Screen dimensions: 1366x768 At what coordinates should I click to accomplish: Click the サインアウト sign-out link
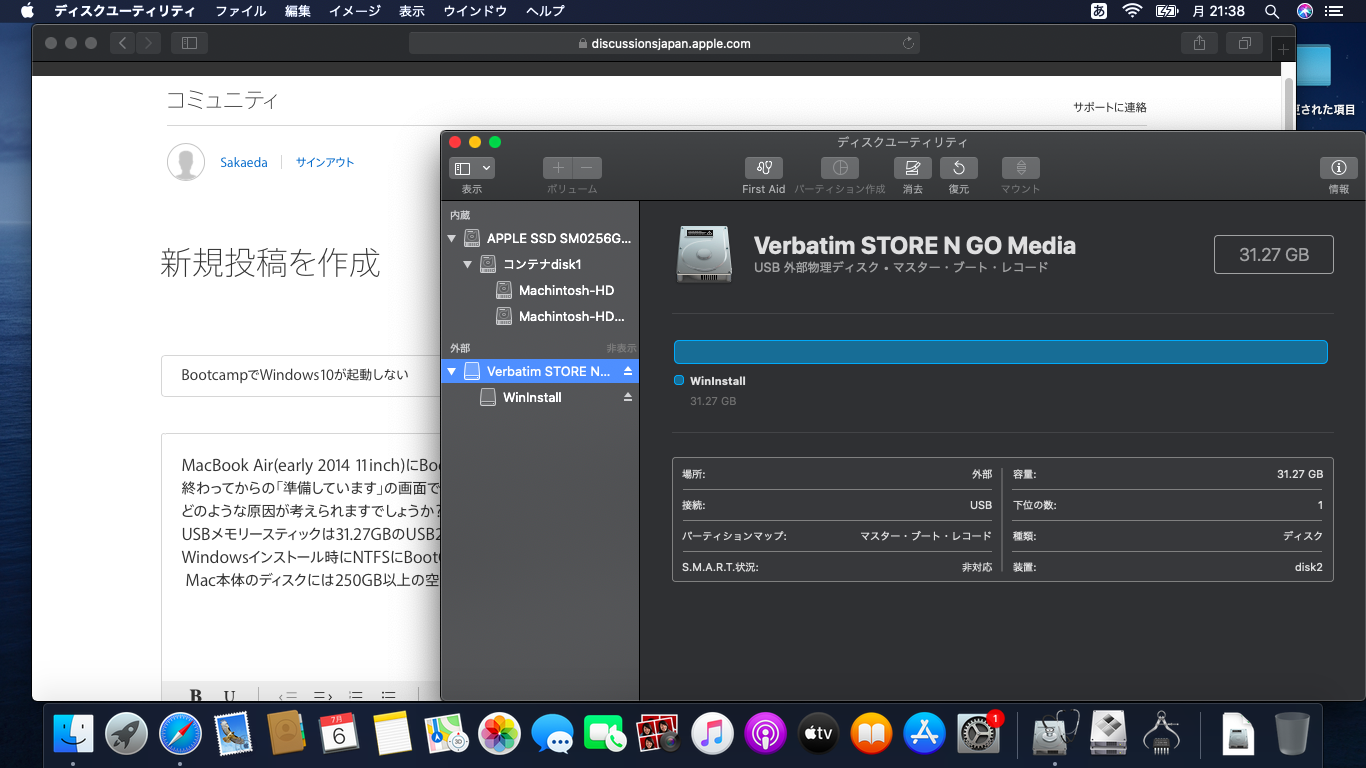coord(325,162)
